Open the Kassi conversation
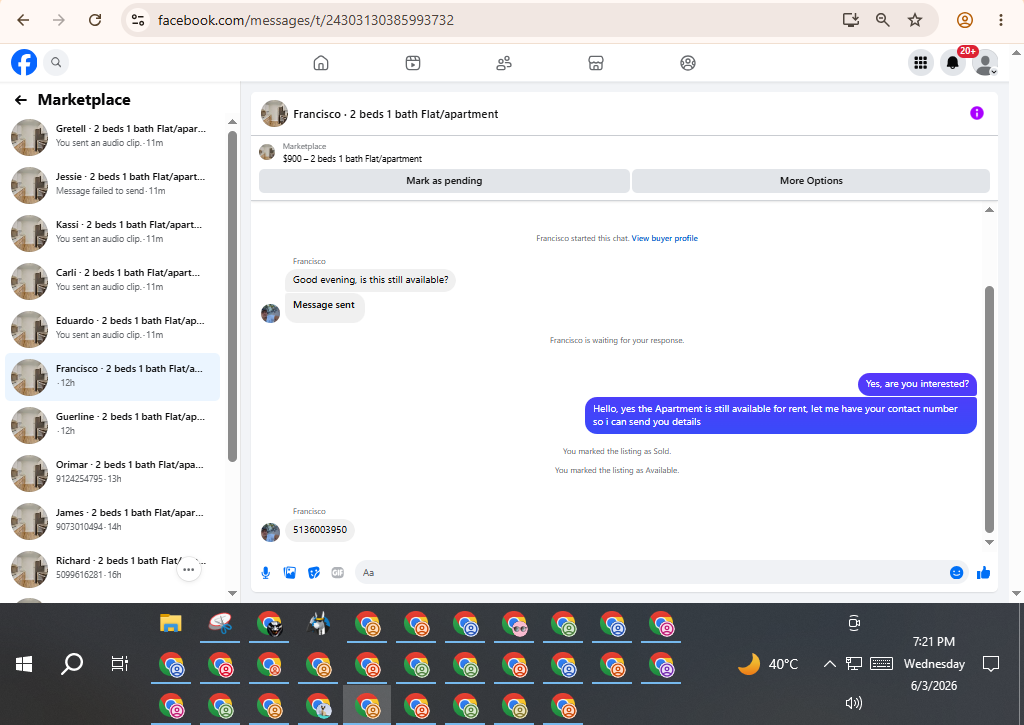This screenshot has width=1024, height=725. (x=112, y=233)
